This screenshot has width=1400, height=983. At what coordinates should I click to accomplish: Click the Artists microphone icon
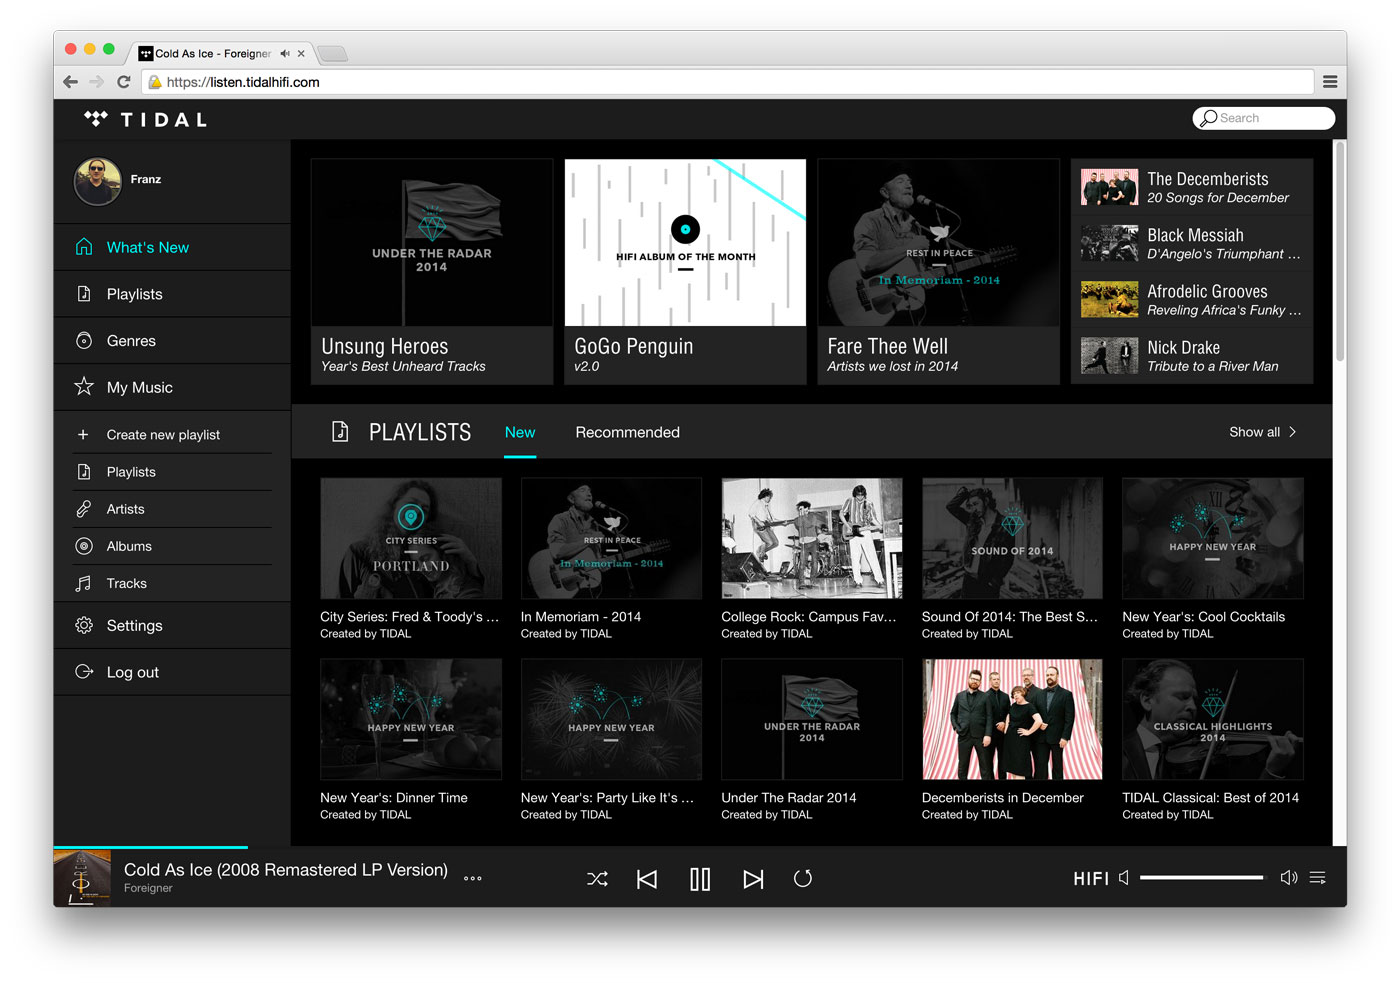pos(84,509)
